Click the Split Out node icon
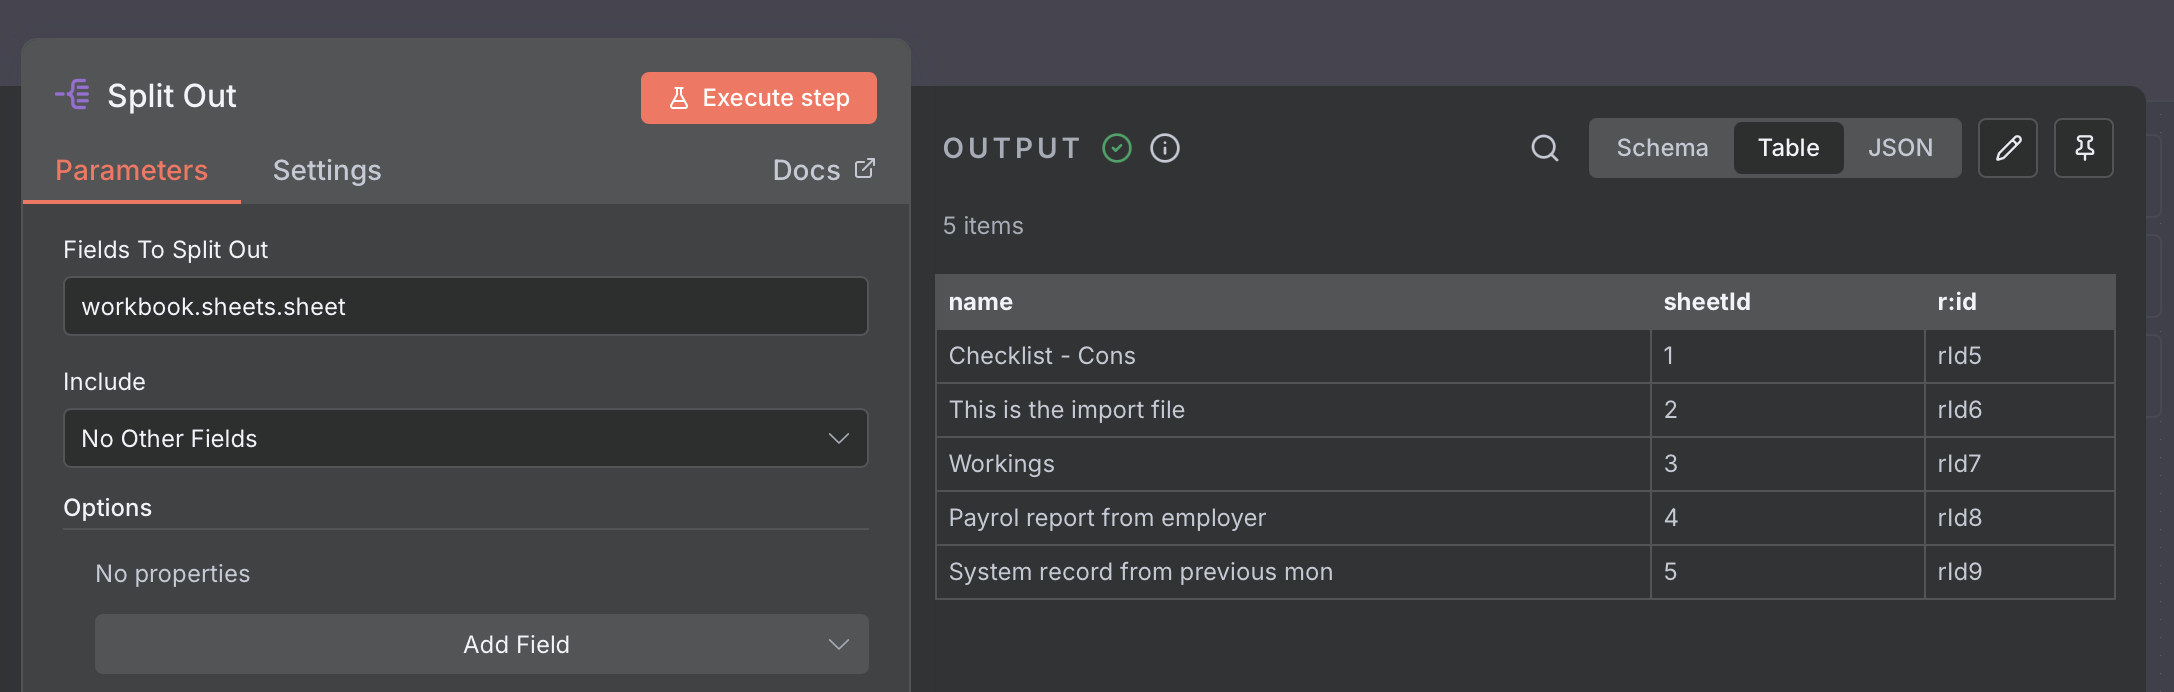The image size is (2174, 692). [73, 95]
